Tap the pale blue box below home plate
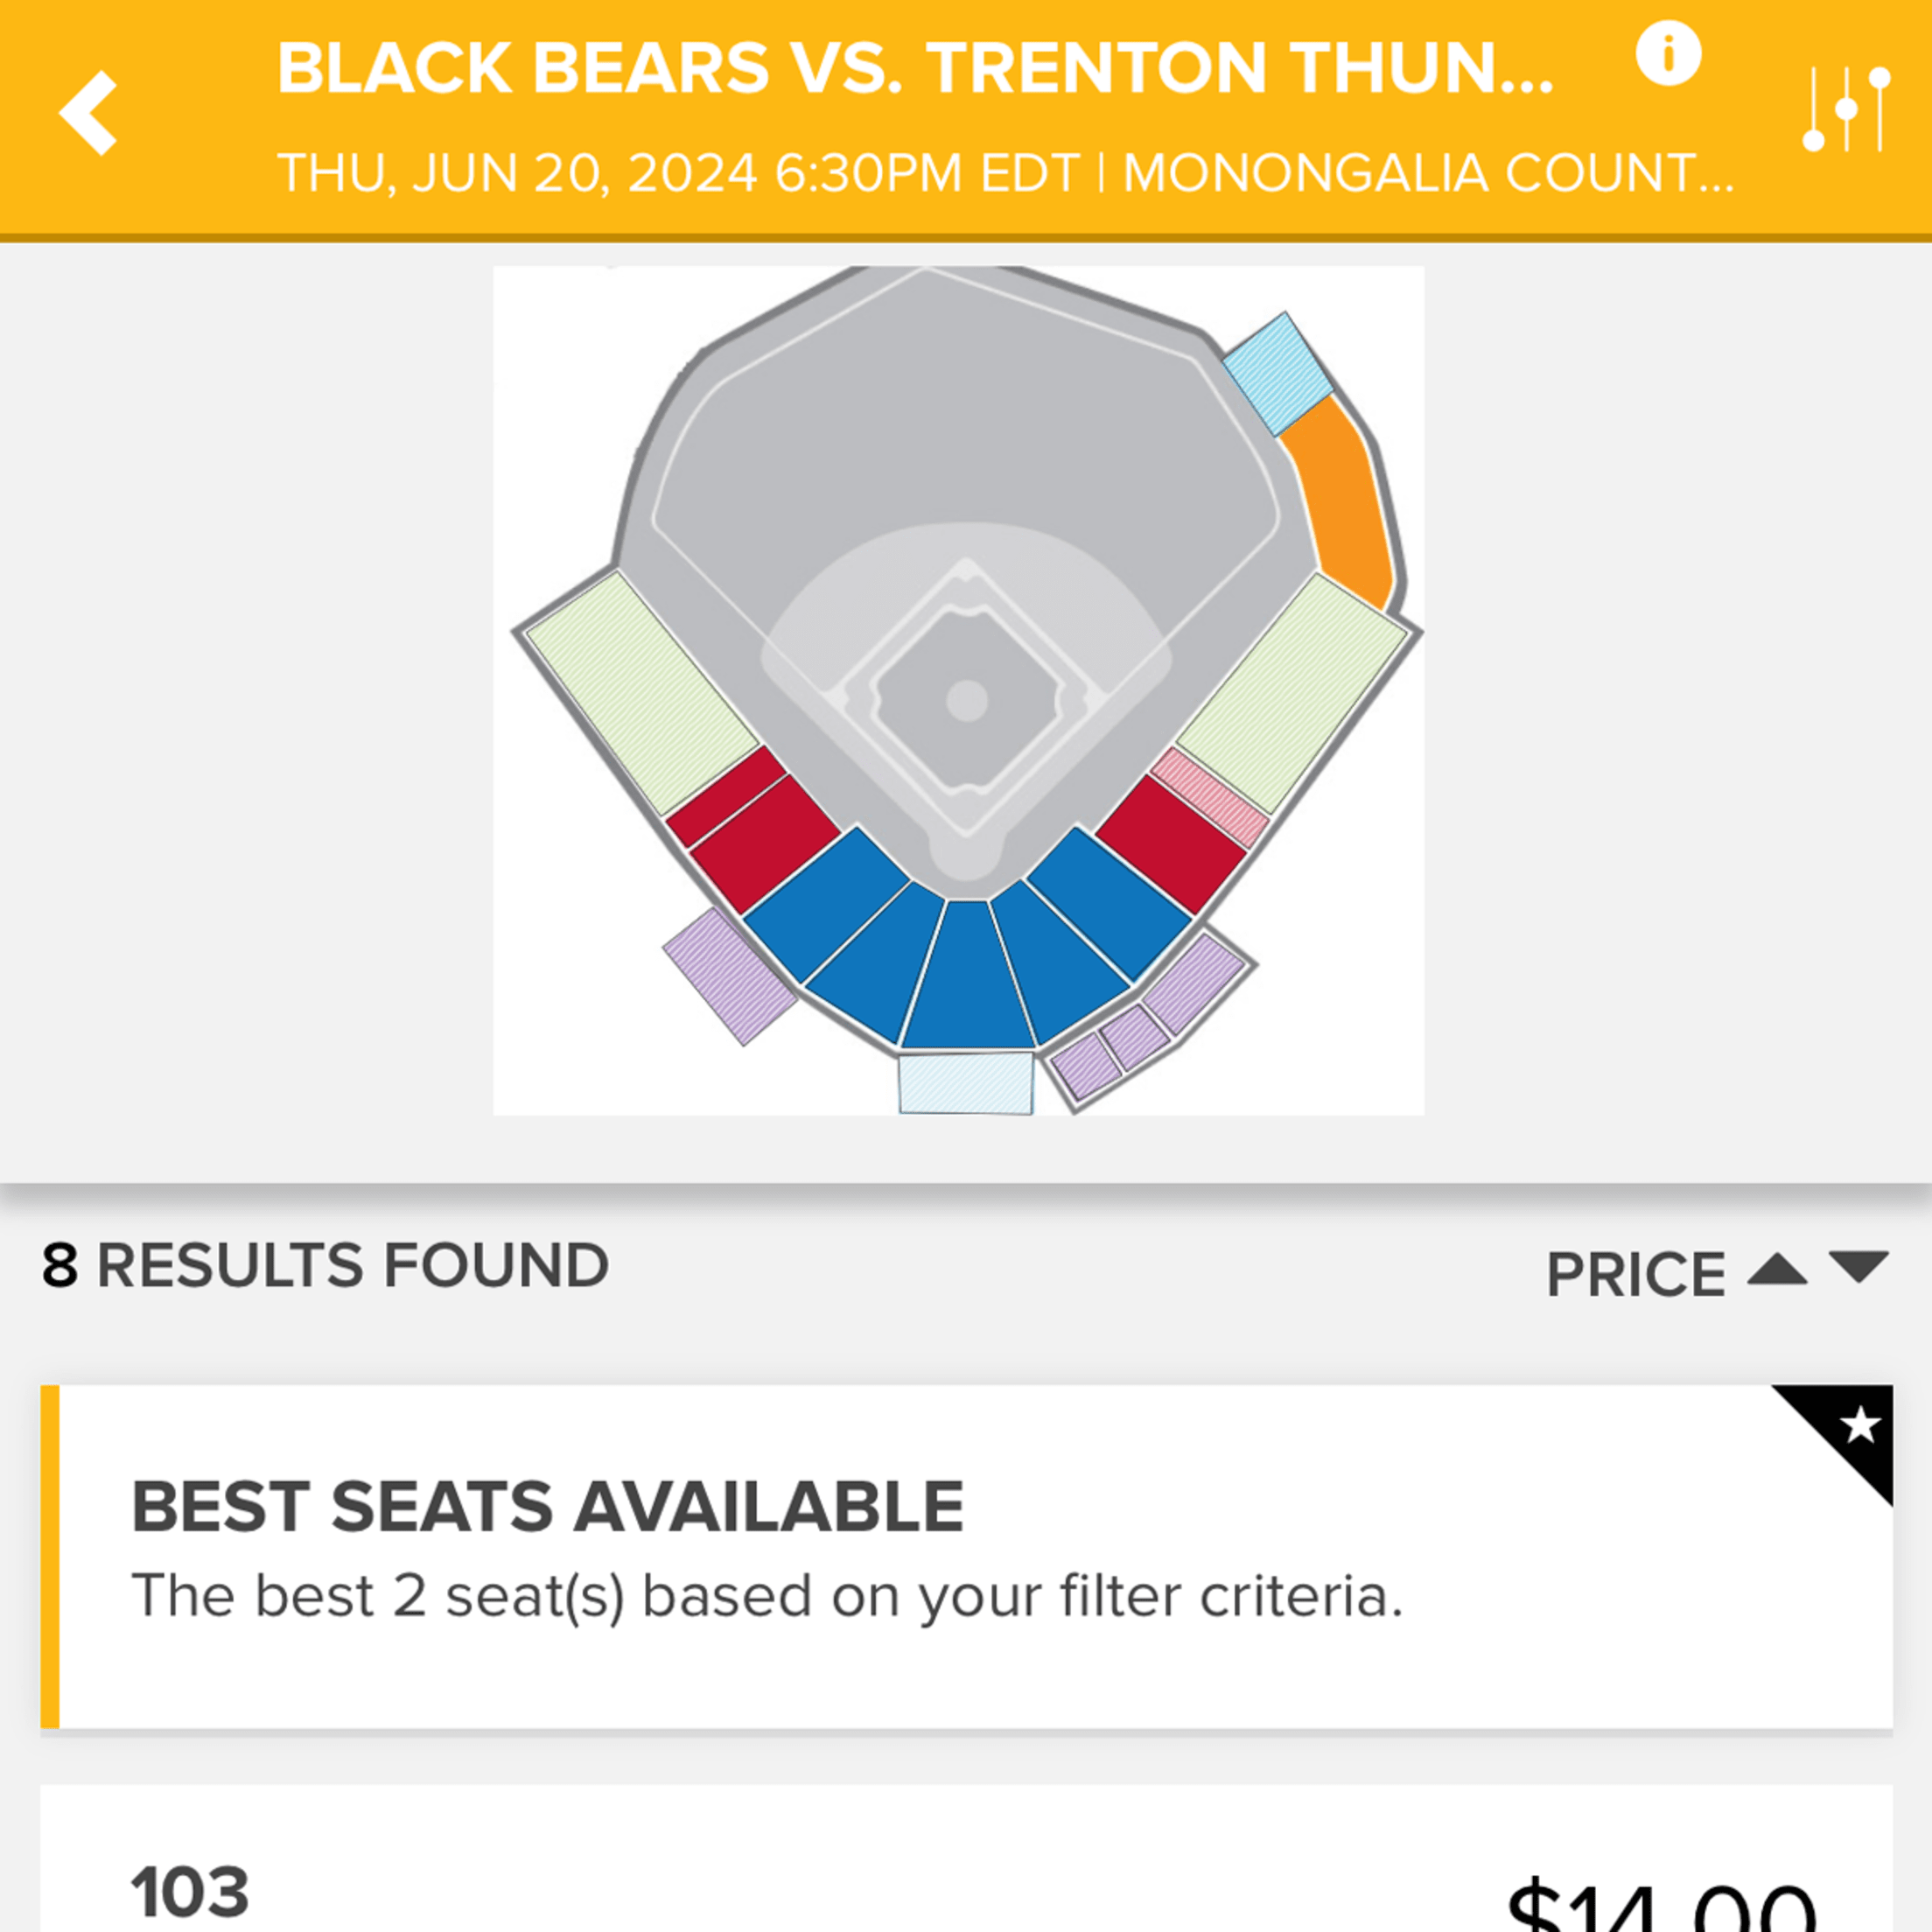The height and width of the screenshot is (1932, 1932). [965, 1082]
